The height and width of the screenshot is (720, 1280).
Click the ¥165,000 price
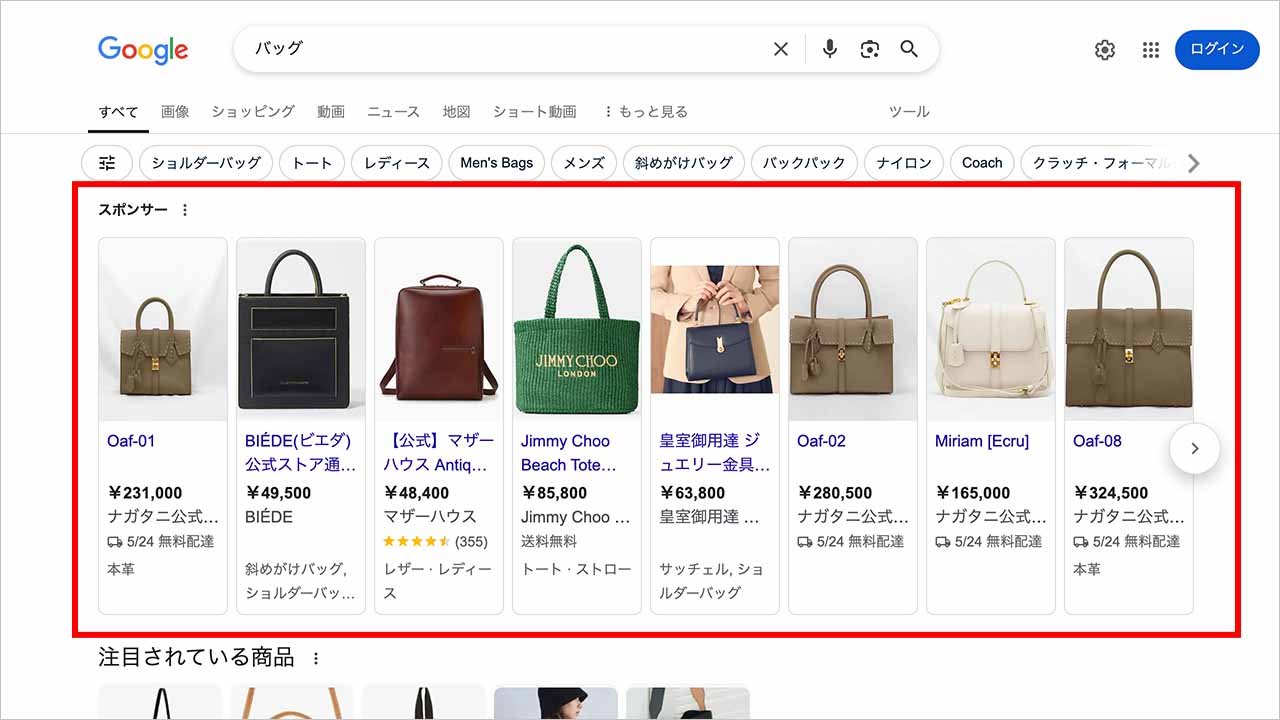tap(973, 493)
